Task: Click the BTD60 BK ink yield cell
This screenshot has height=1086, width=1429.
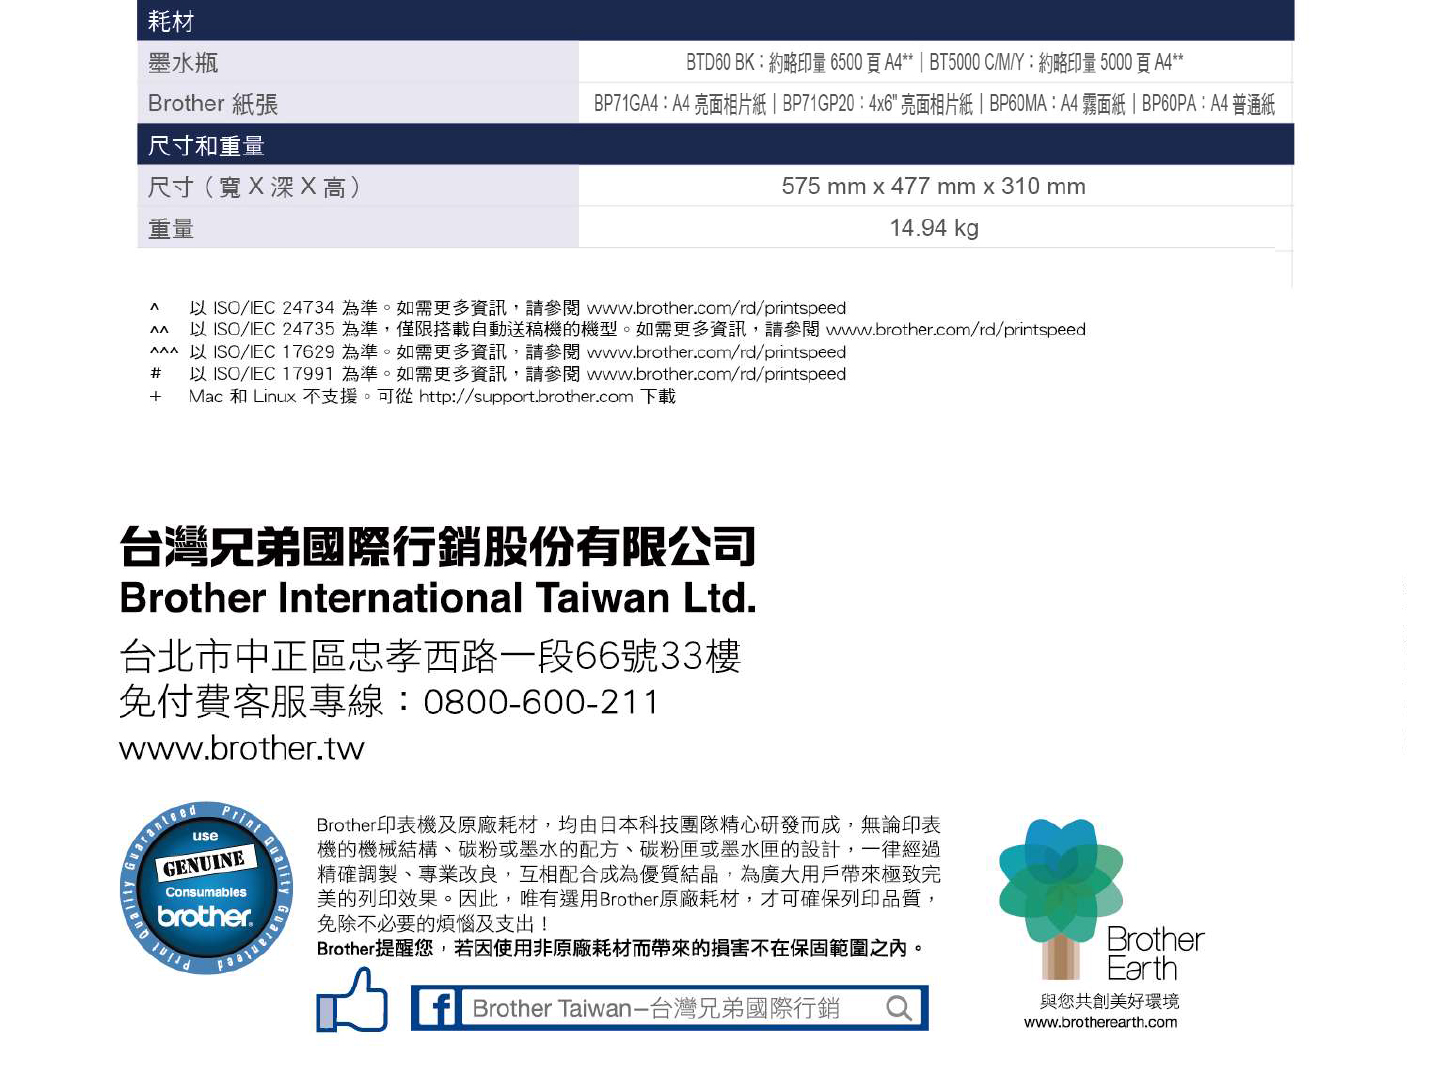Action: (935, 62)
